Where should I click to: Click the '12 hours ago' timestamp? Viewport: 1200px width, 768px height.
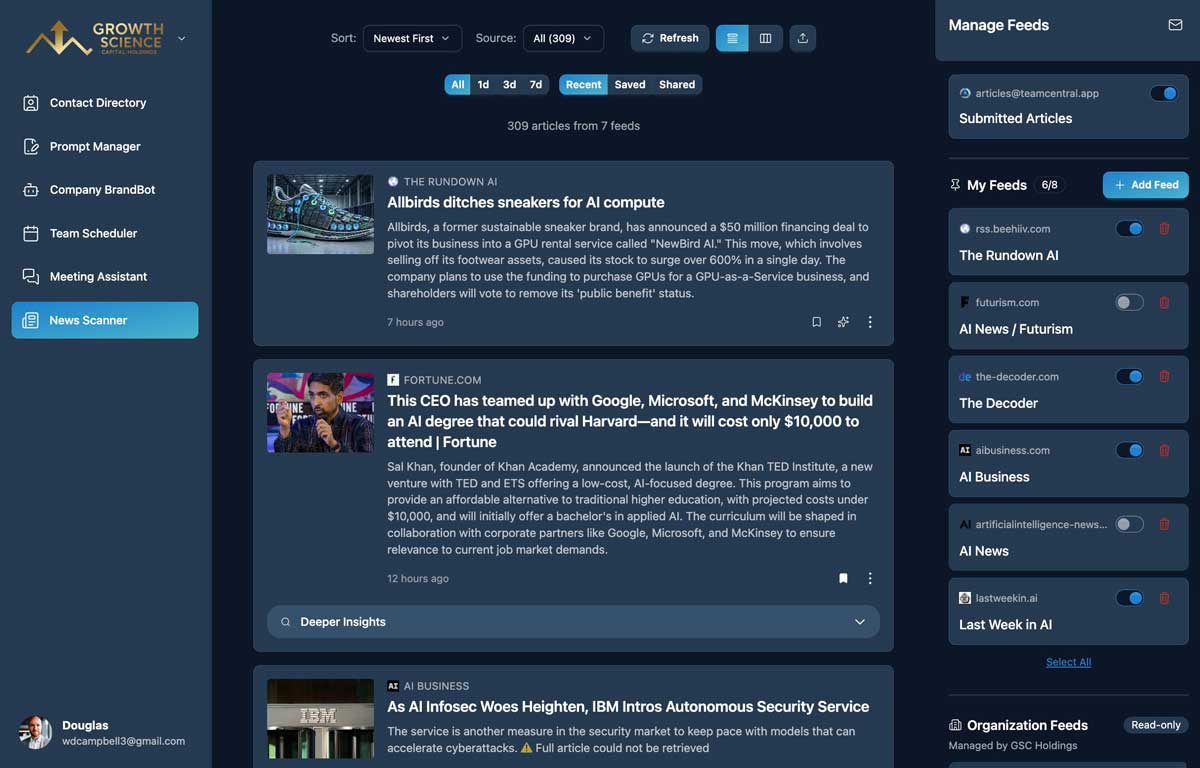(x=418, y=578)
